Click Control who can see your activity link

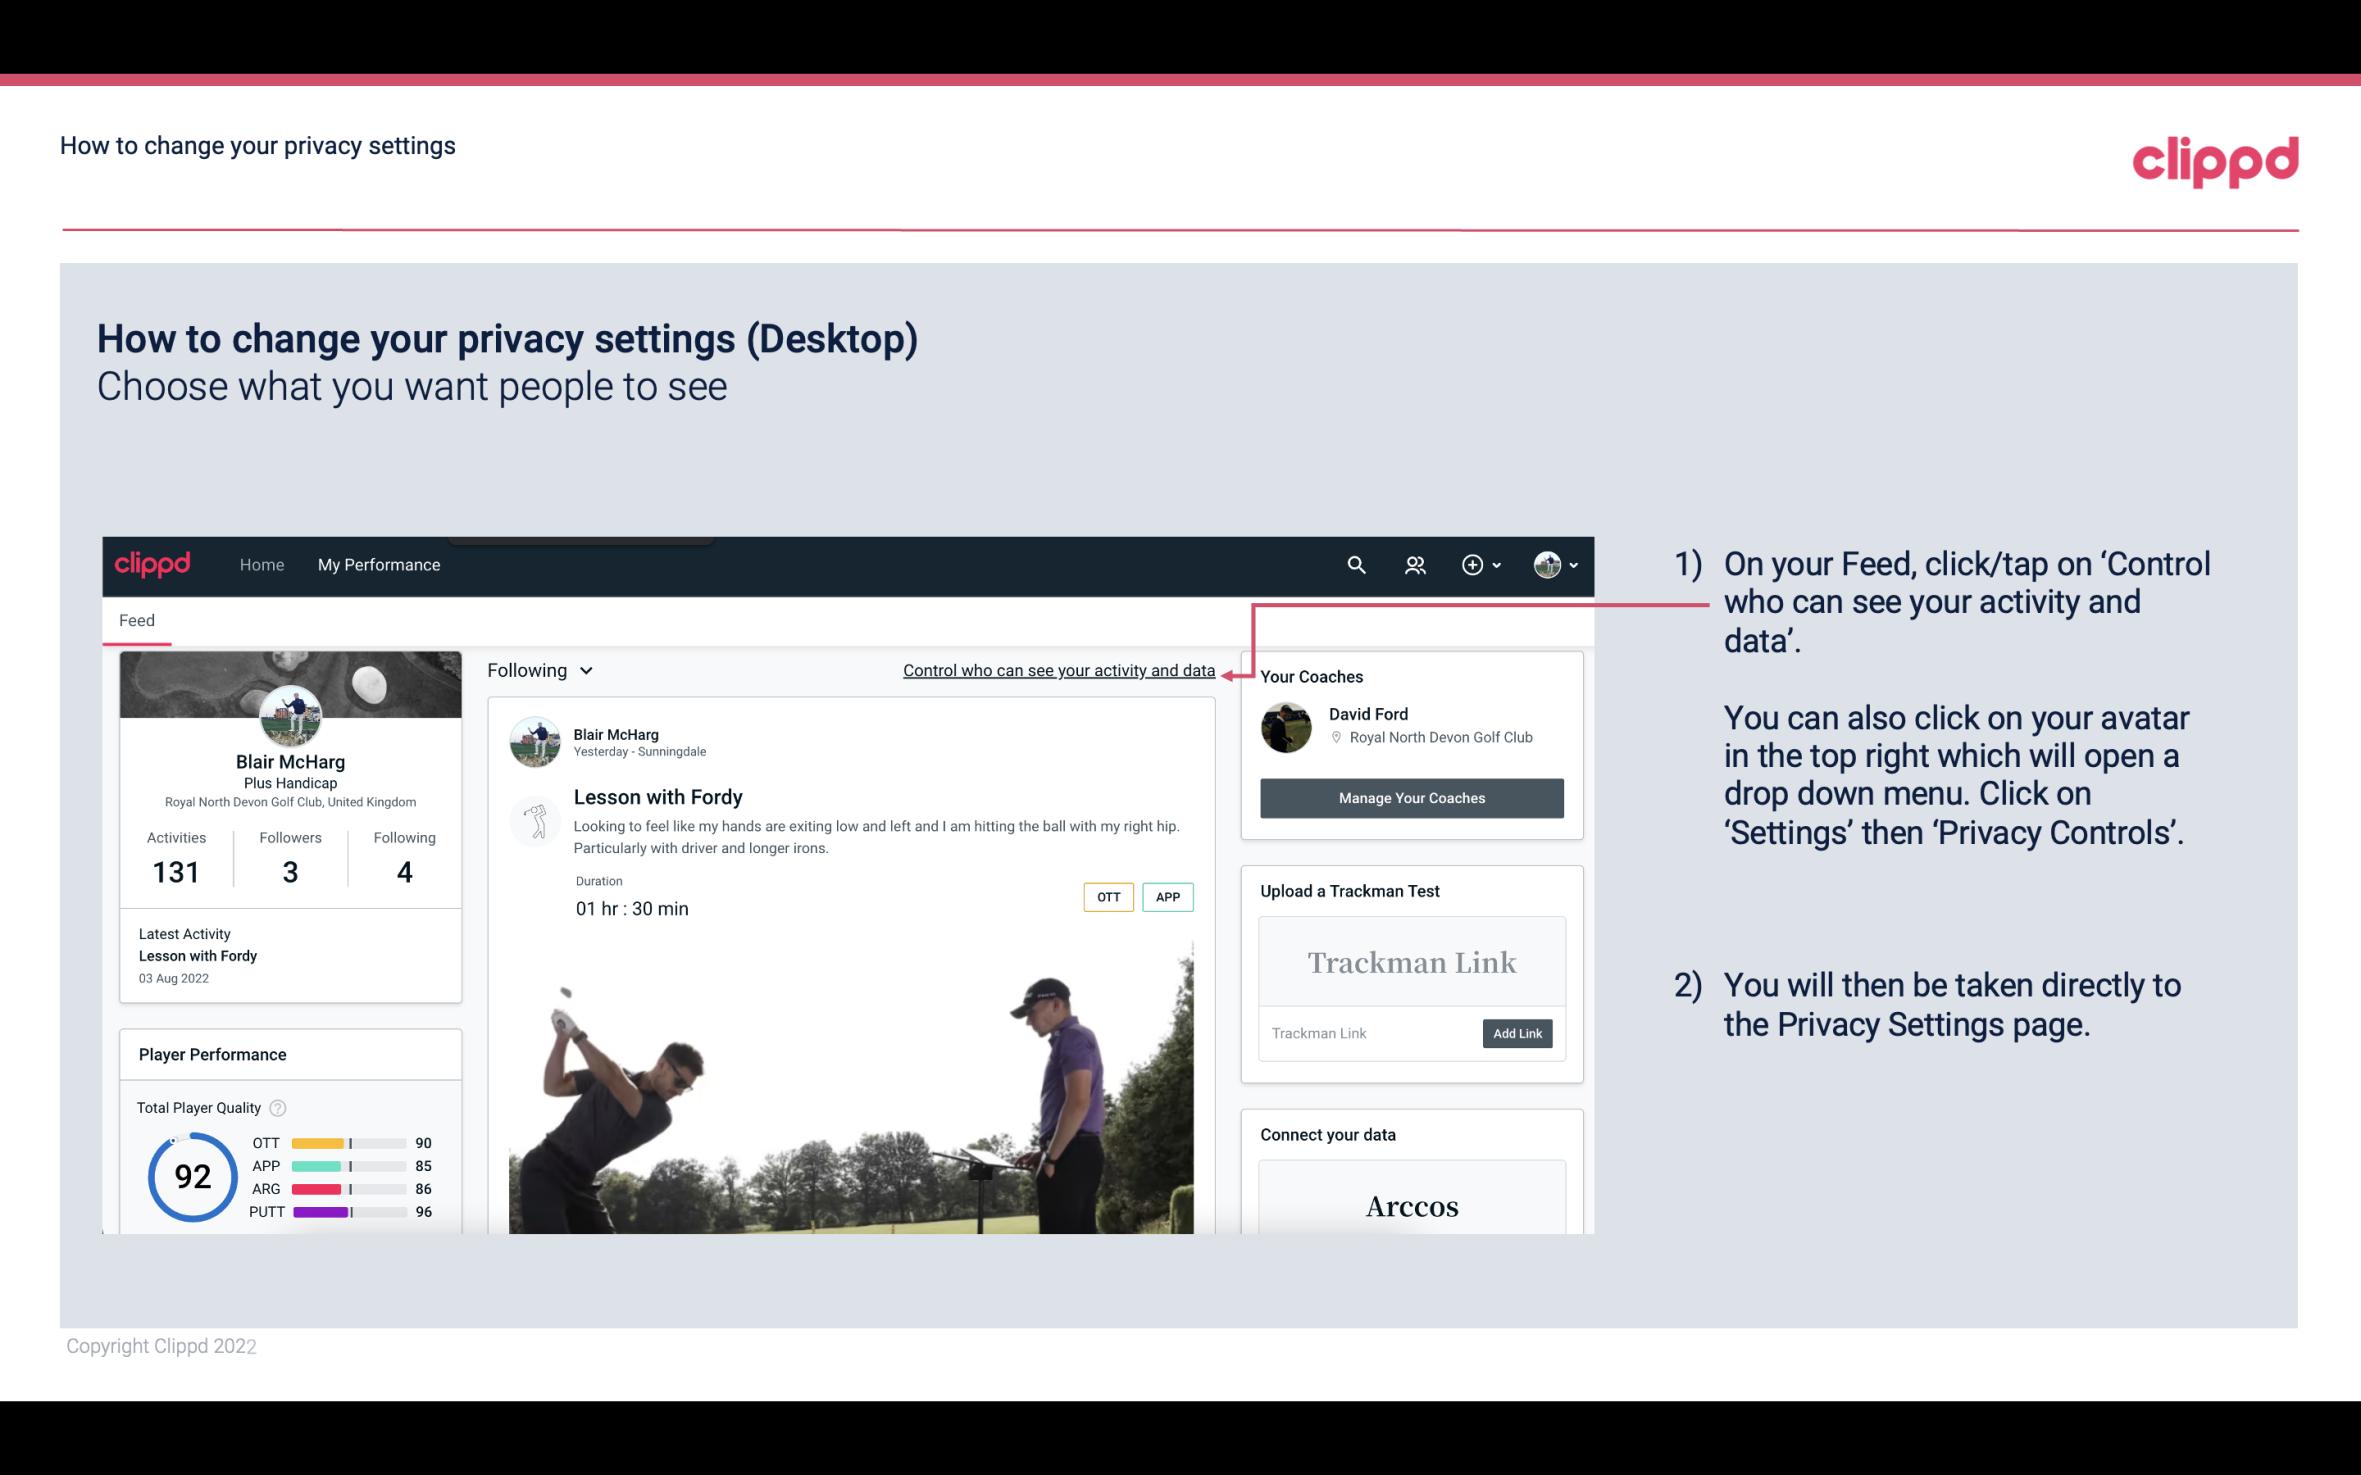coord(1058,668)
